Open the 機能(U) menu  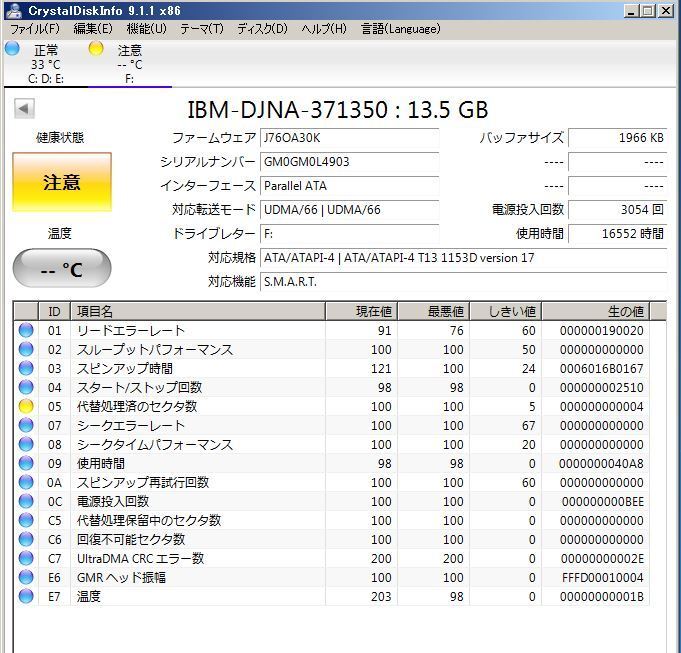coord(146,29)
